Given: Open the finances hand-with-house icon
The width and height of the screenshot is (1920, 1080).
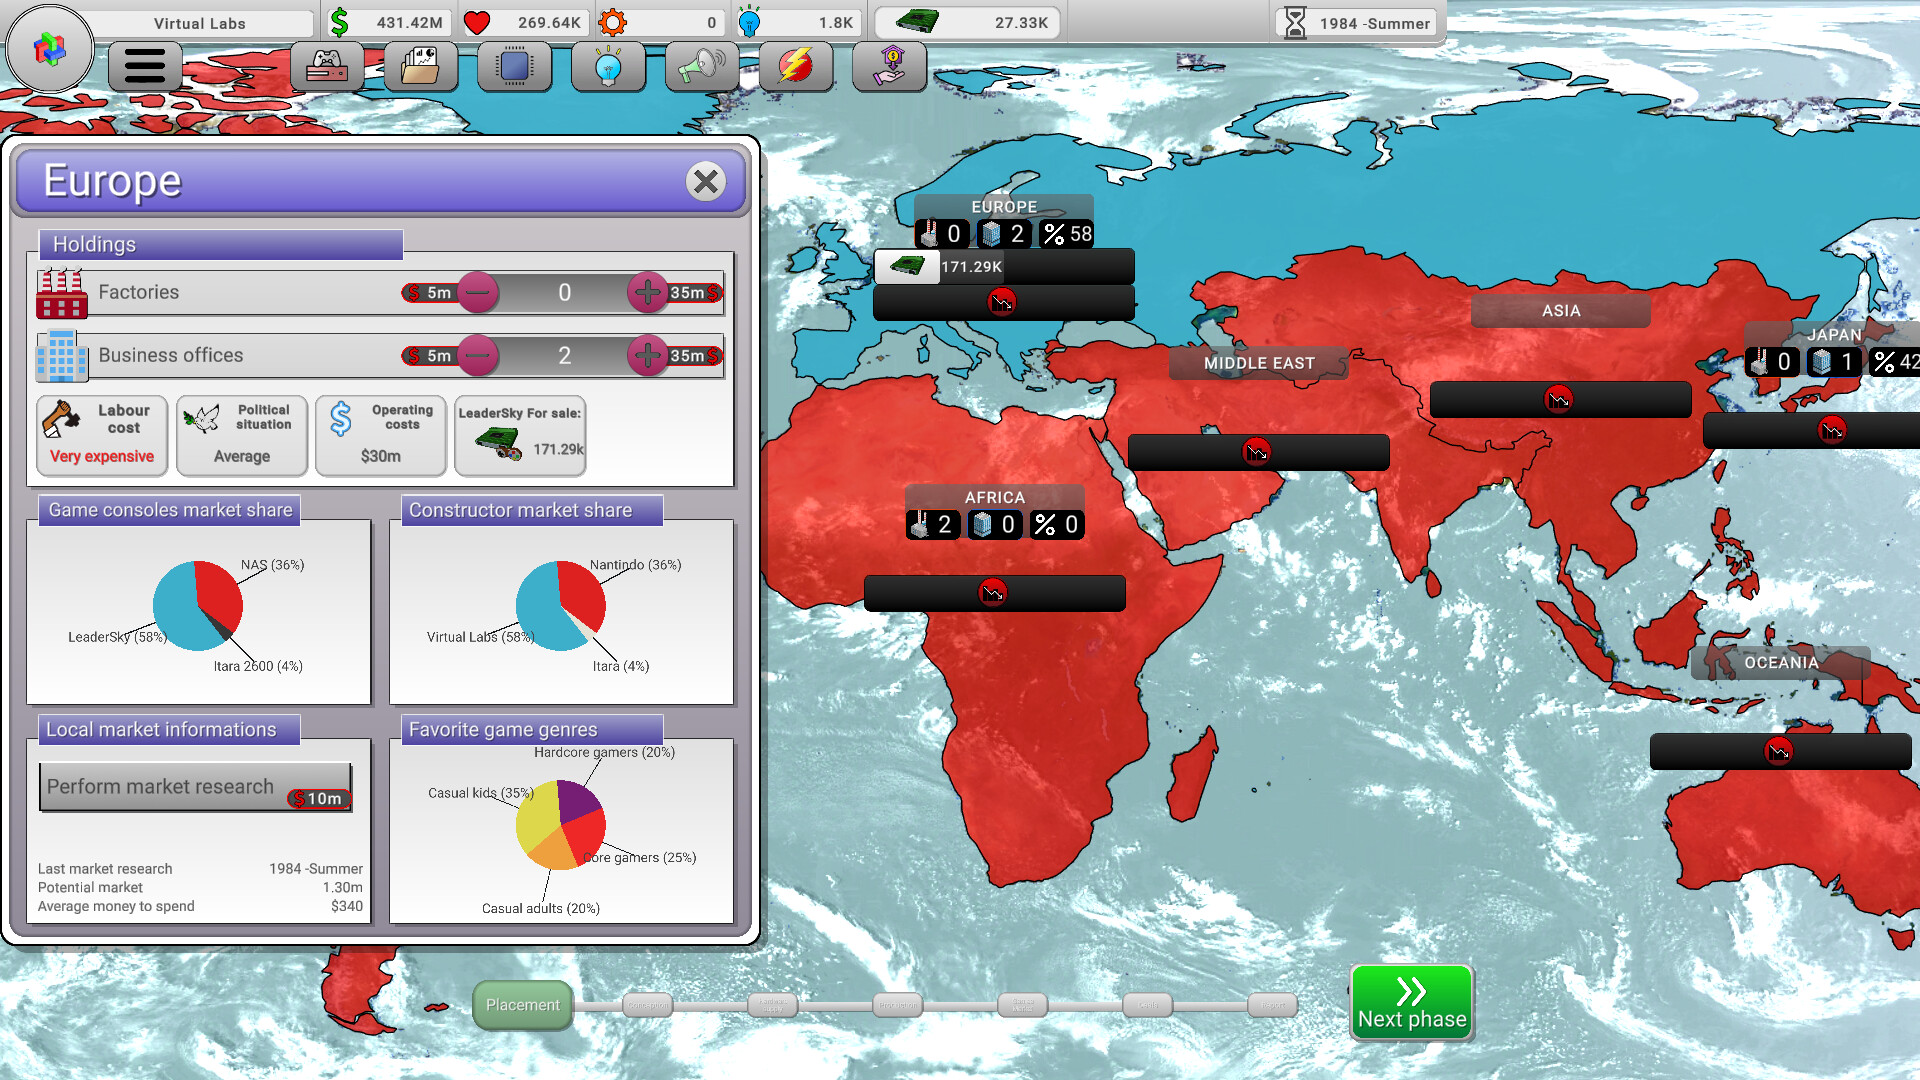Looking at the screenshot, I should pyautogui.click(x=889, y=66).
